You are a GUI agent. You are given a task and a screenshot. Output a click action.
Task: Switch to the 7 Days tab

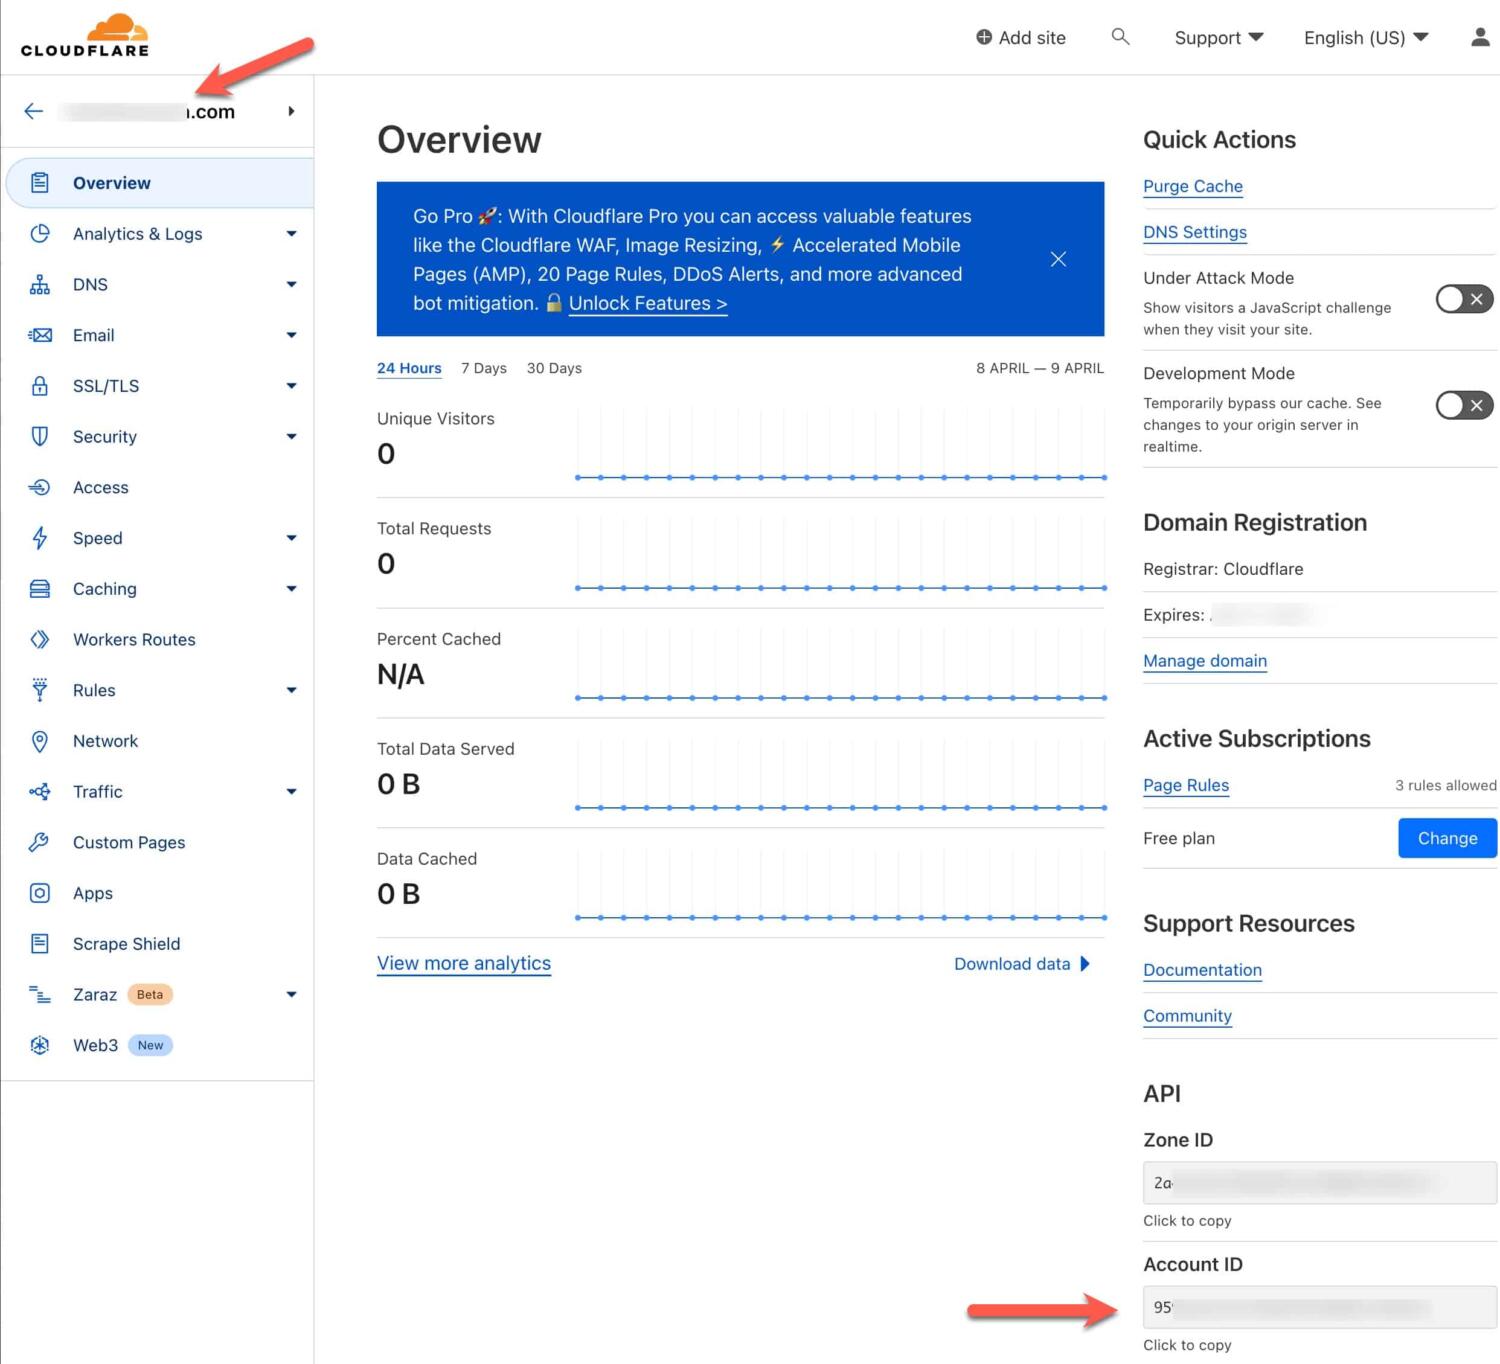point(483,368)
